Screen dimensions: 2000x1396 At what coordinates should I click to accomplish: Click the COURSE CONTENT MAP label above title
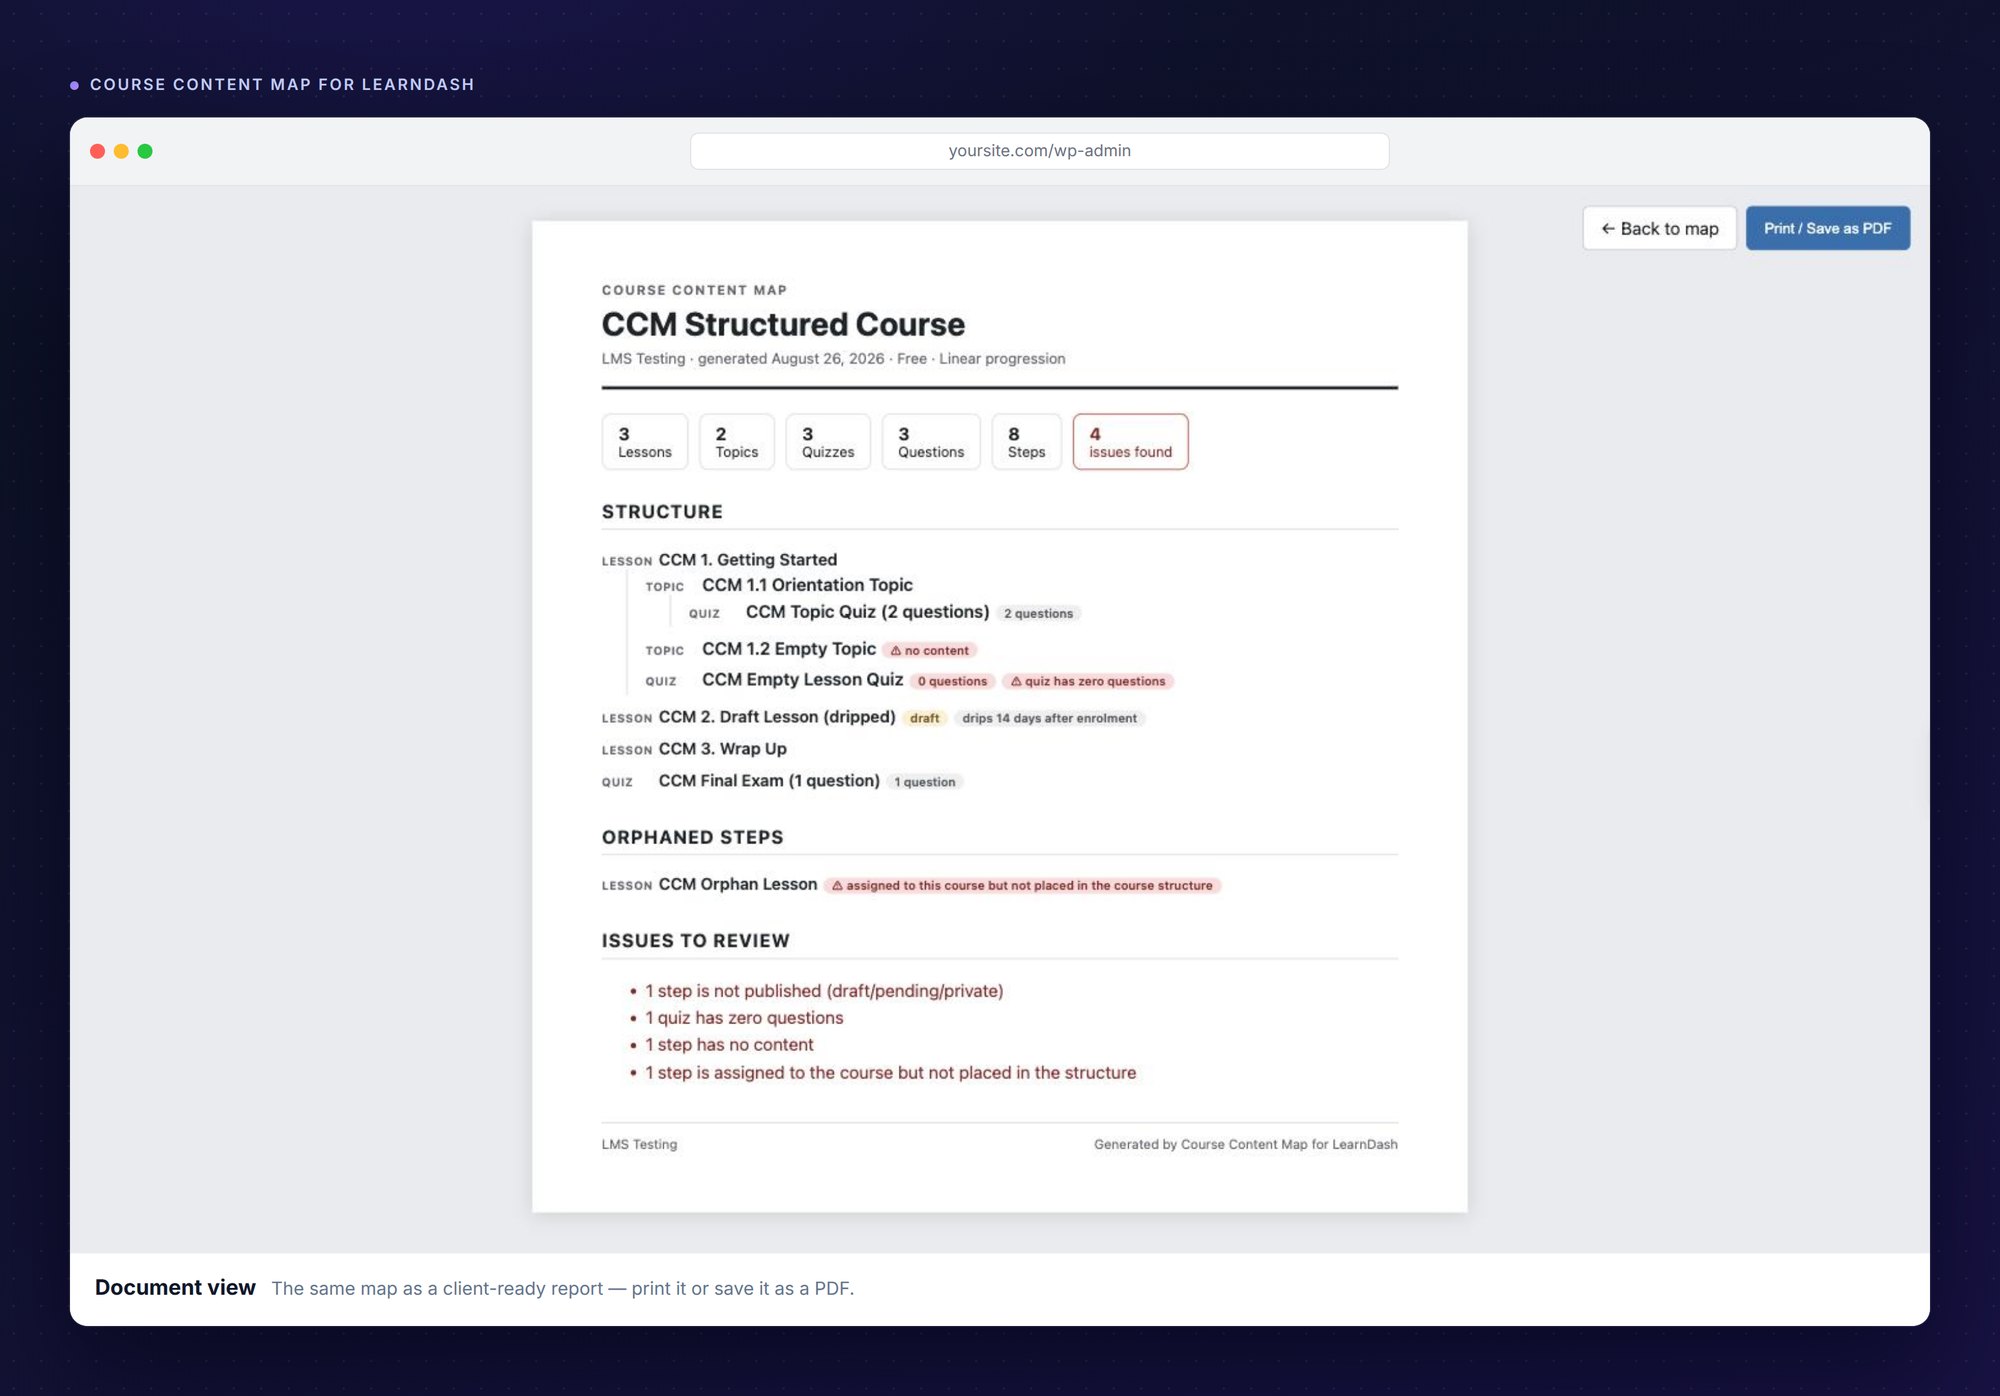[x=694, y=290]
